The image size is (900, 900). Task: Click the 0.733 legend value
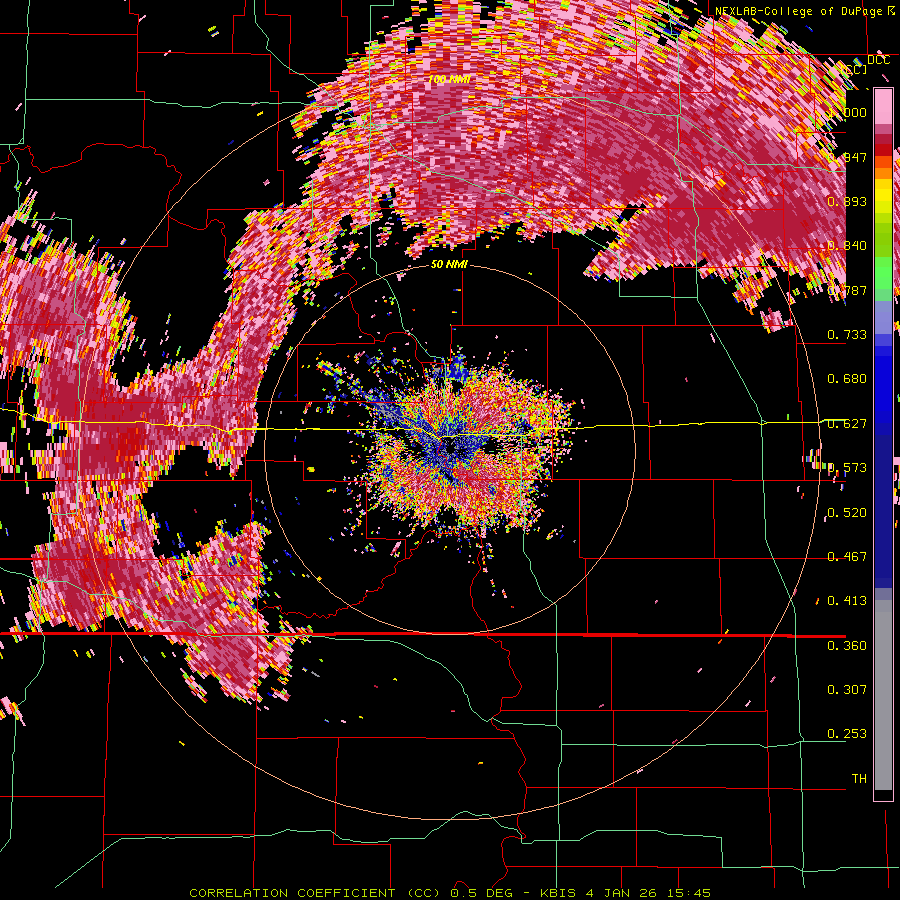point(847,335)
